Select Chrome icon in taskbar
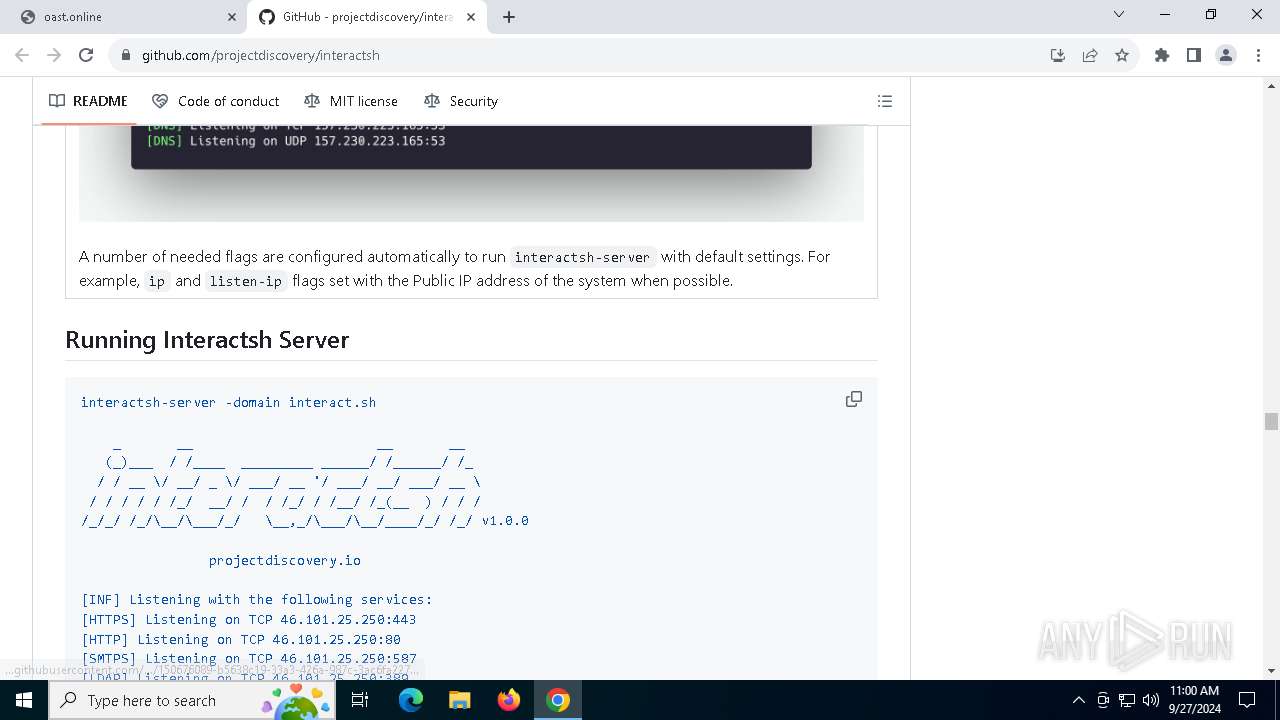Viewport: 1280px width, 720px height. 558,700
